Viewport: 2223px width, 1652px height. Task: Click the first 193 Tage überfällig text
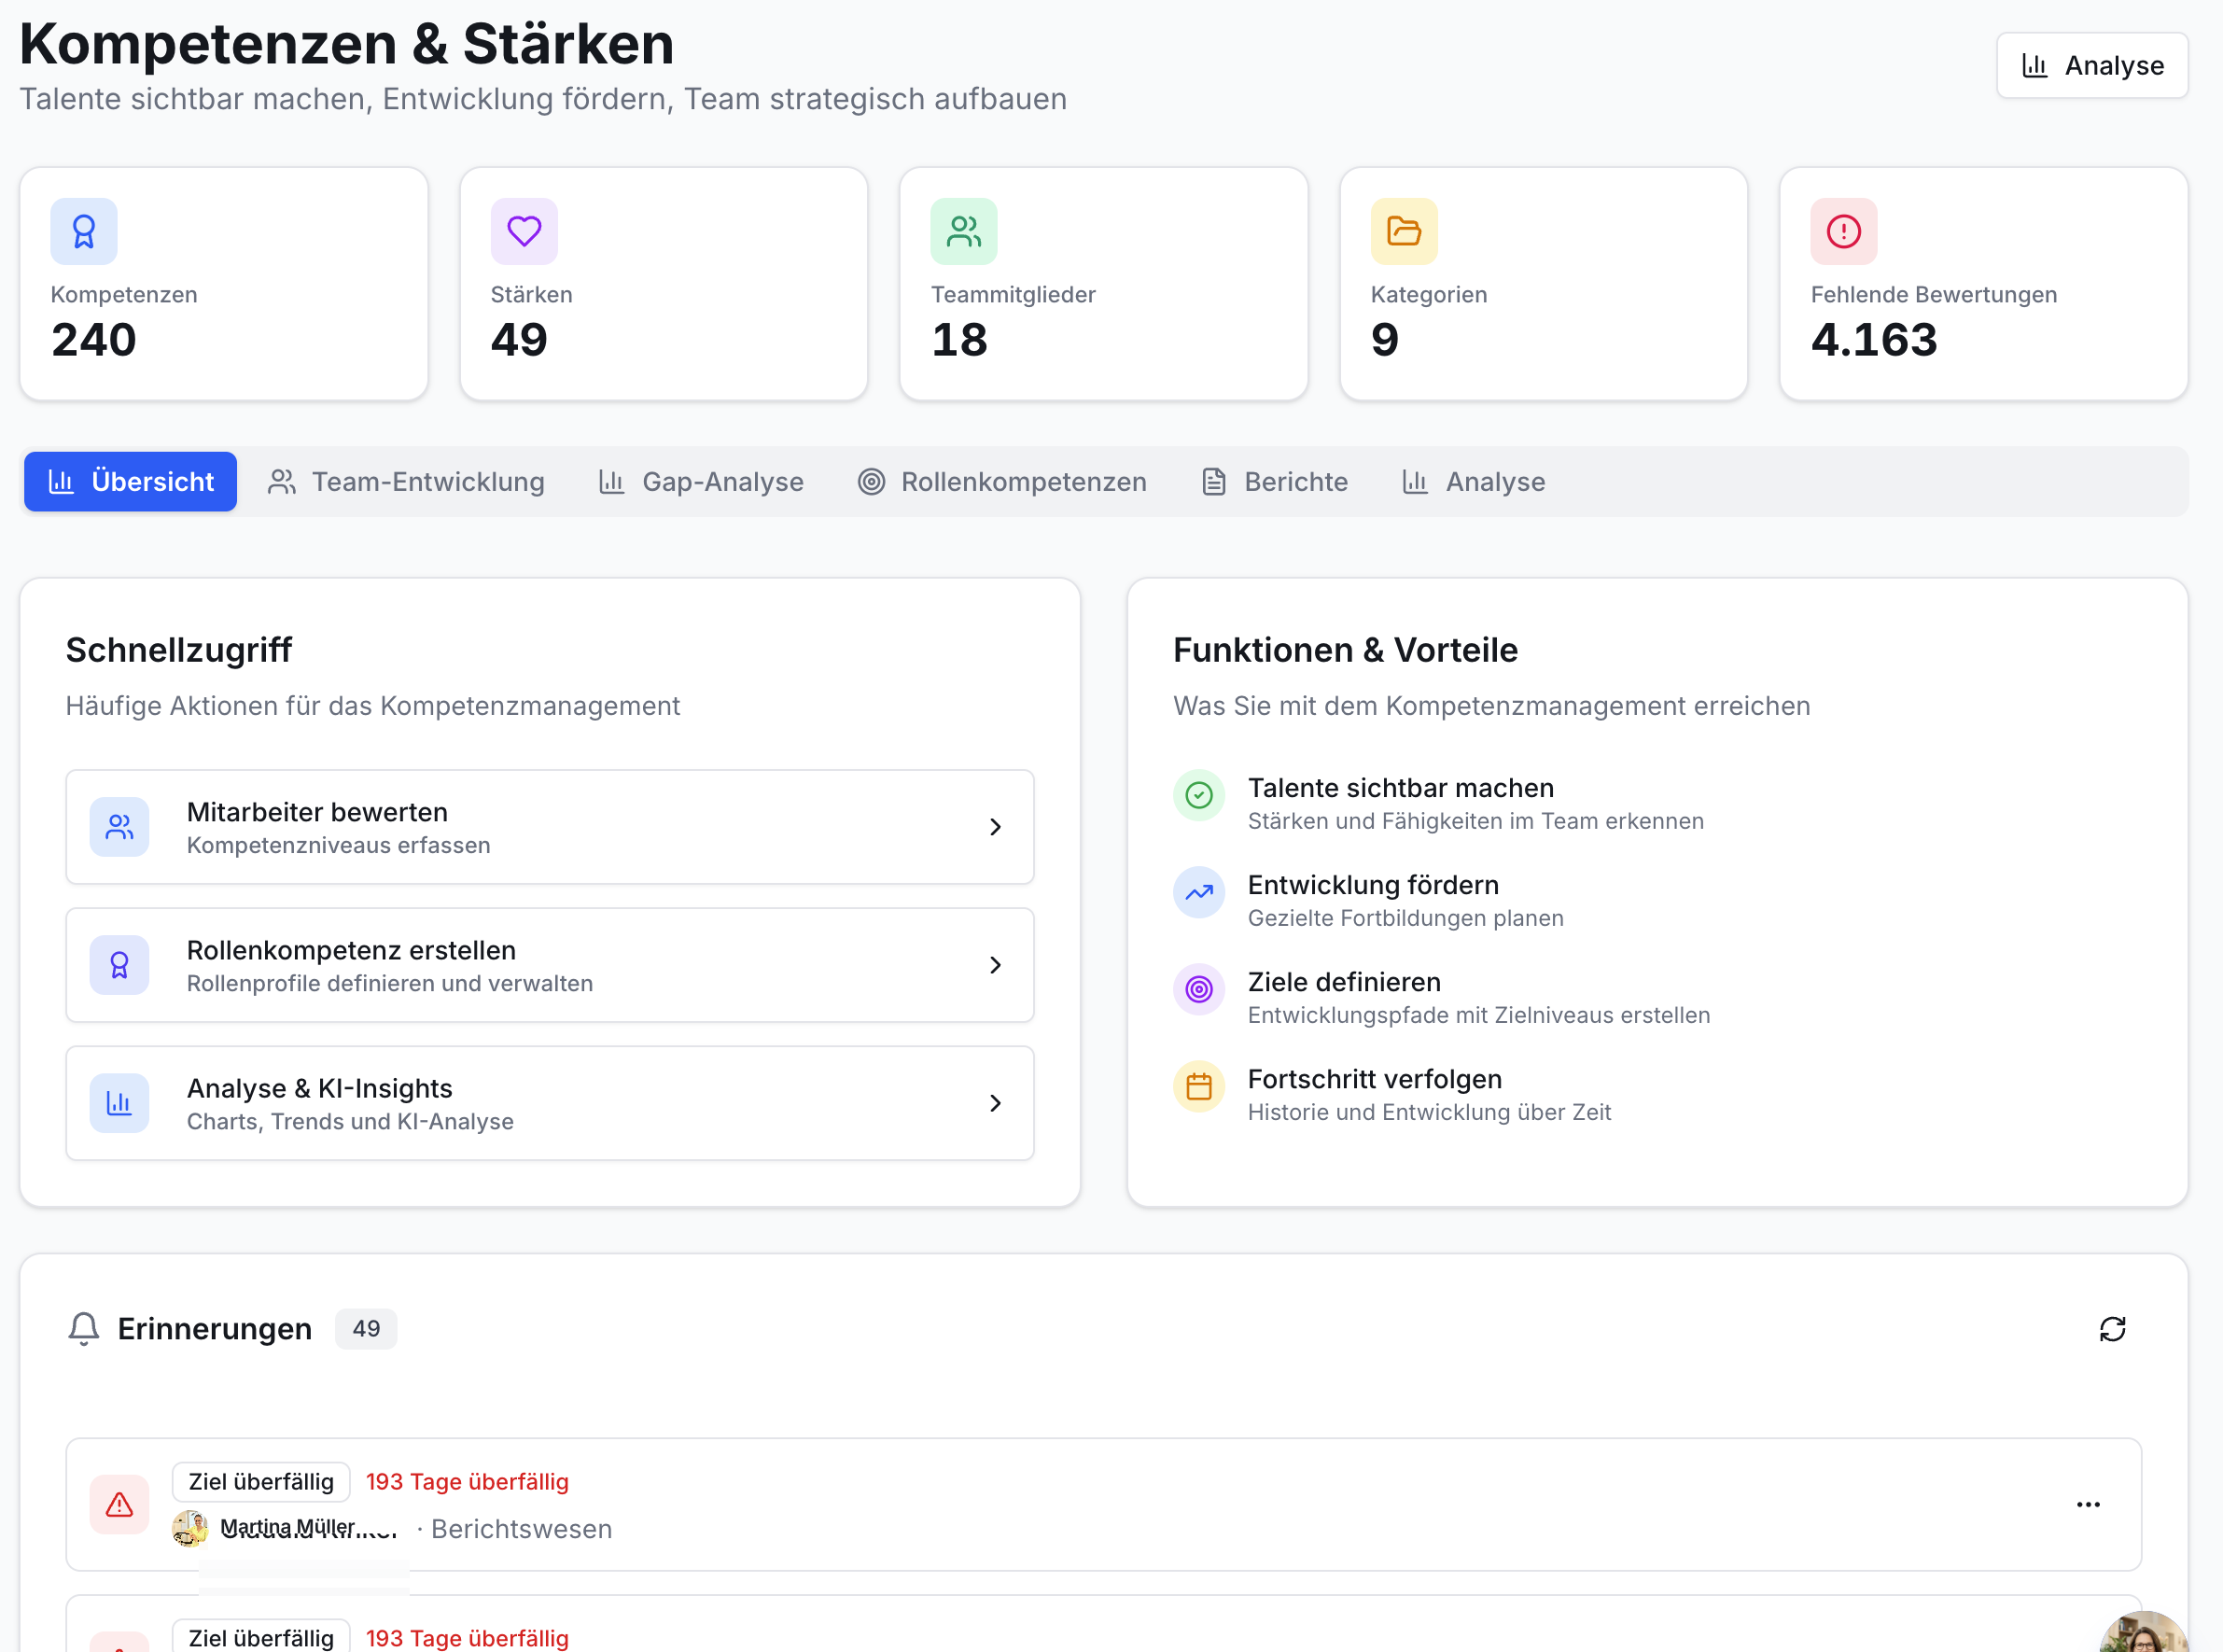tap(467, 1483)
